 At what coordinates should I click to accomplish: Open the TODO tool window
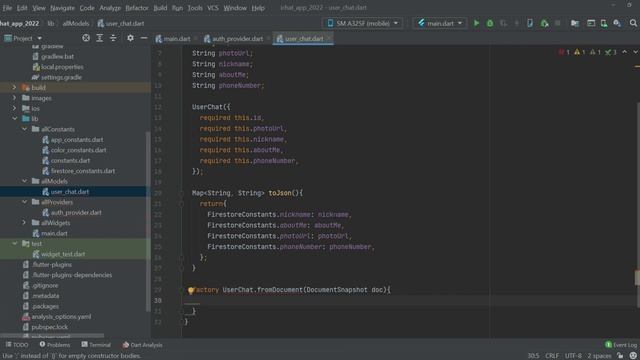[x=17, y=345]
